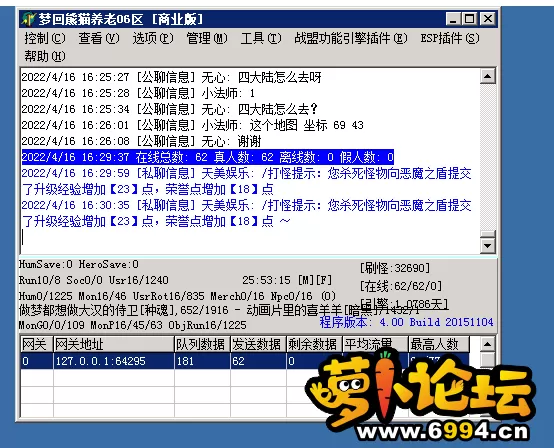554x448 pixels.
Task: Open the 控制(C) menu
Action: (45, 38)
